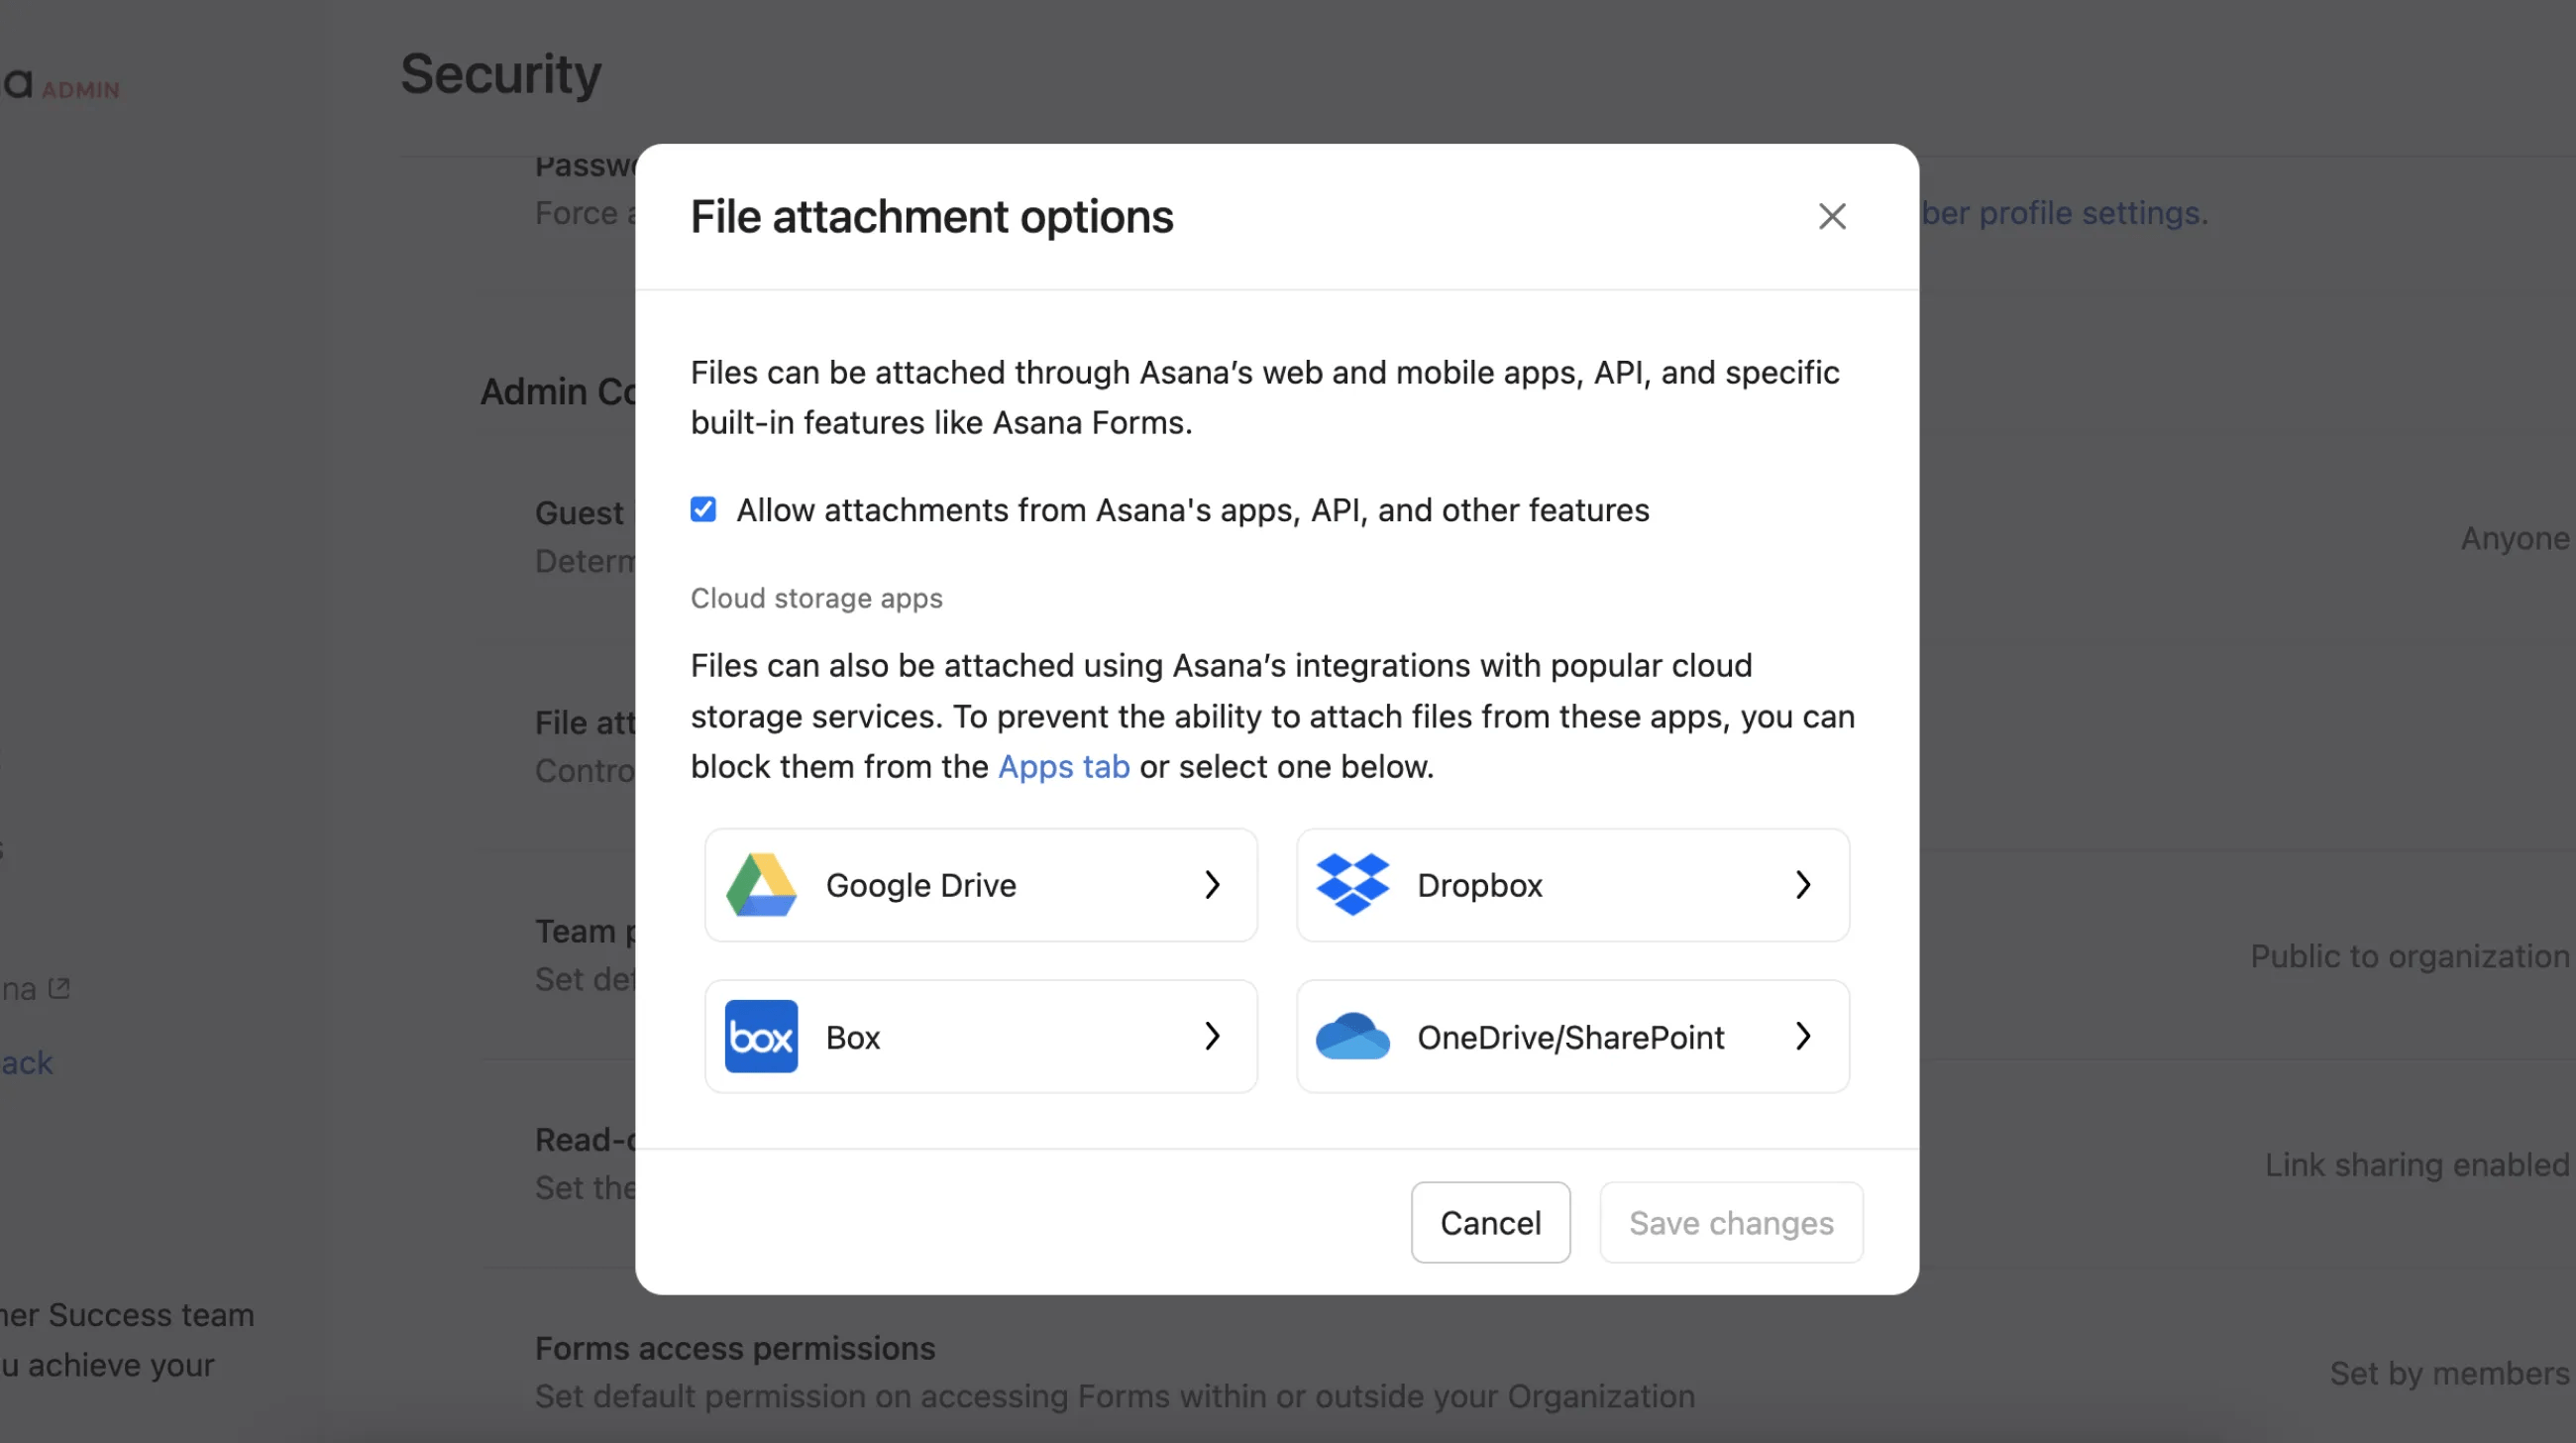The image size is (2576, 1443).
Task: Expand the OneDrive/SharePoint chevron arrow
Action: pos(1803,1036)
